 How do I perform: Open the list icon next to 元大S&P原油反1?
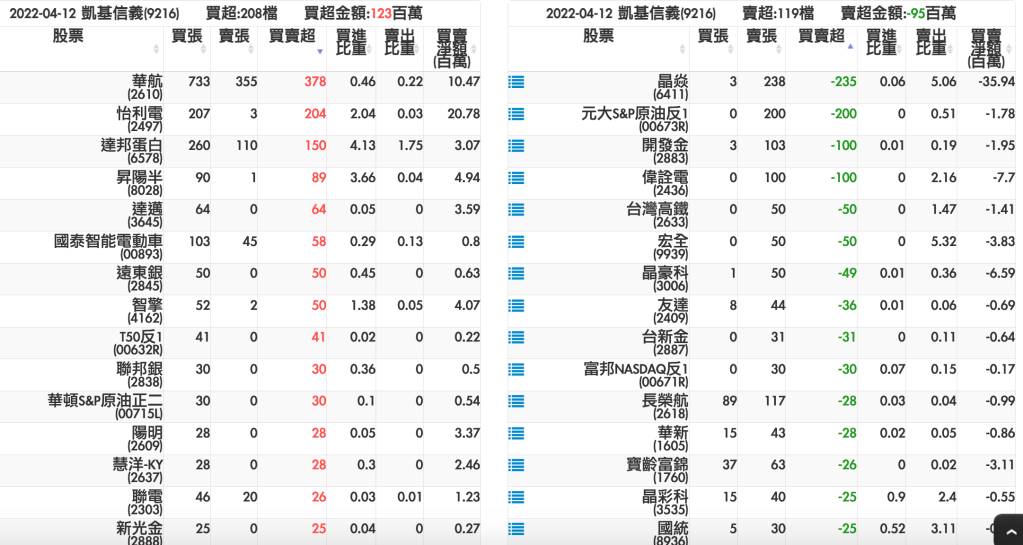(516, 114)
